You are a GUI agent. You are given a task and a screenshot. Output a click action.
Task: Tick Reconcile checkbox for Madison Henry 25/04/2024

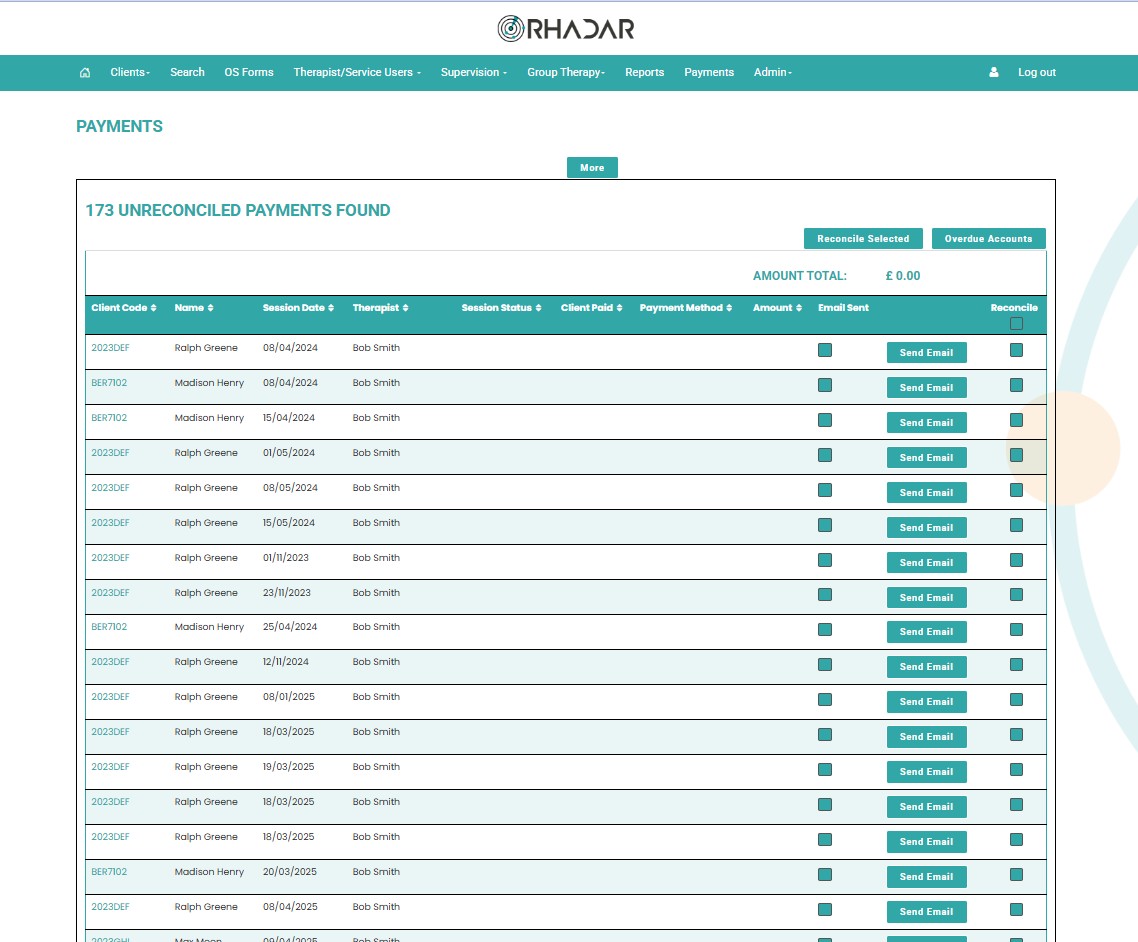(1016, 630)
